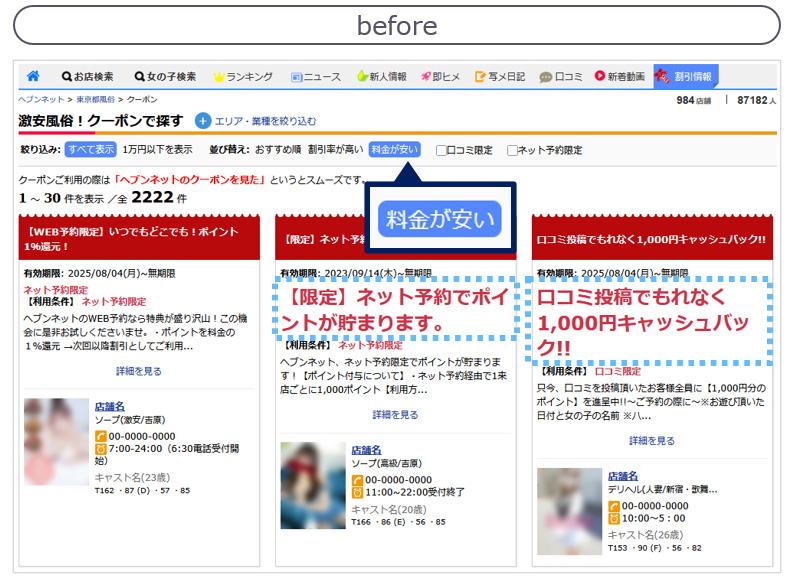Click the crown icon for ranking

point(219,77)
